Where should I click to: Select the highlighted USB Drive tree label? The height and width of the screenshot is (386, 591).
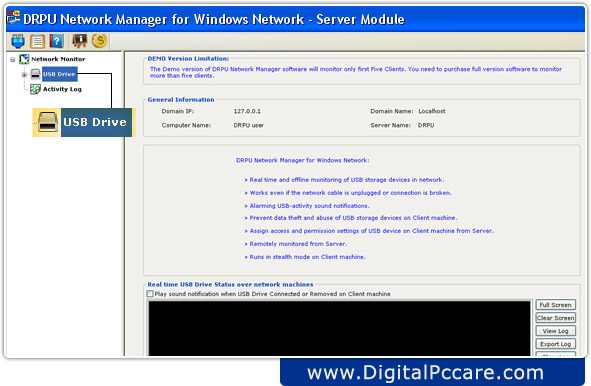[x=59, y=74]
